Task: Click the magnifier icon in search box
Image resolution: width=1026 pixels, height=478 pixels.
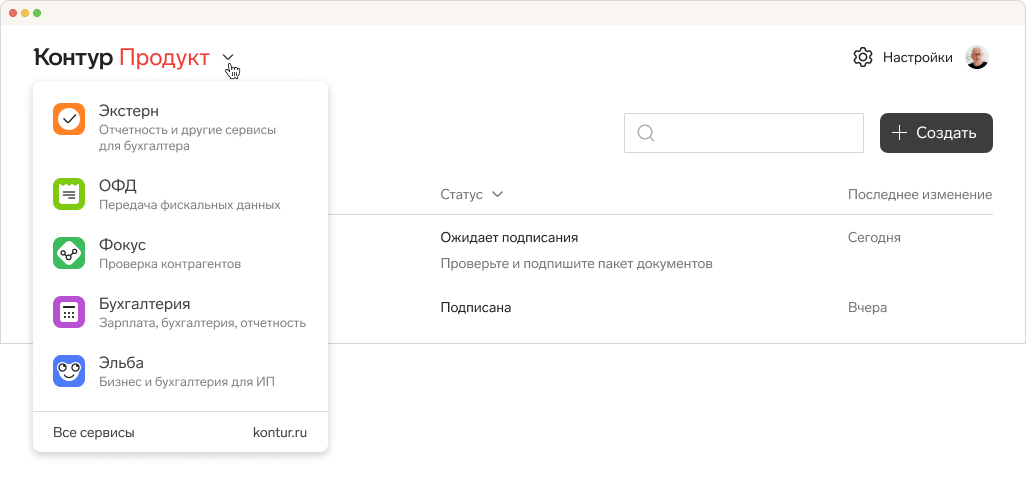Action: click(646, 133)
